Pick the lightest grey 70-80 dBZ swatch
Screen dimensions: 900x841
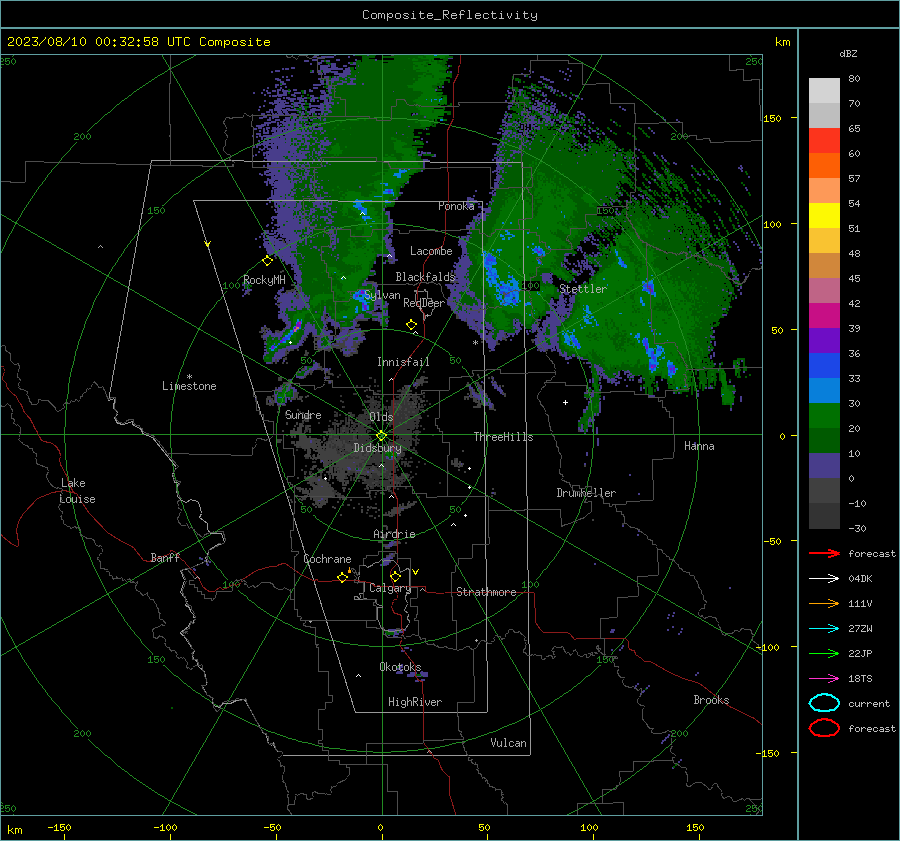pyautogui.click(x=824, y=91)
